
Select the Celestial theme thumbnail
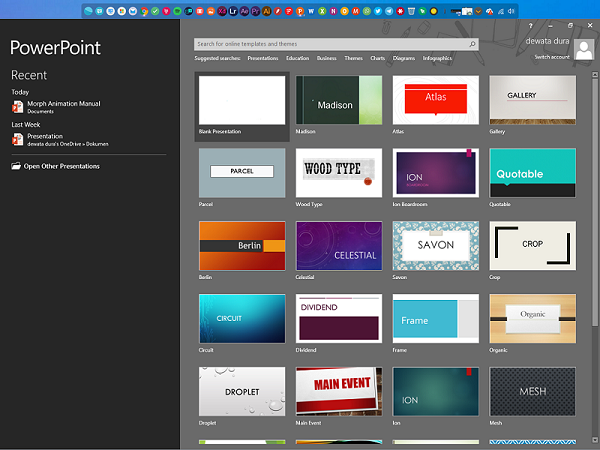338,246
